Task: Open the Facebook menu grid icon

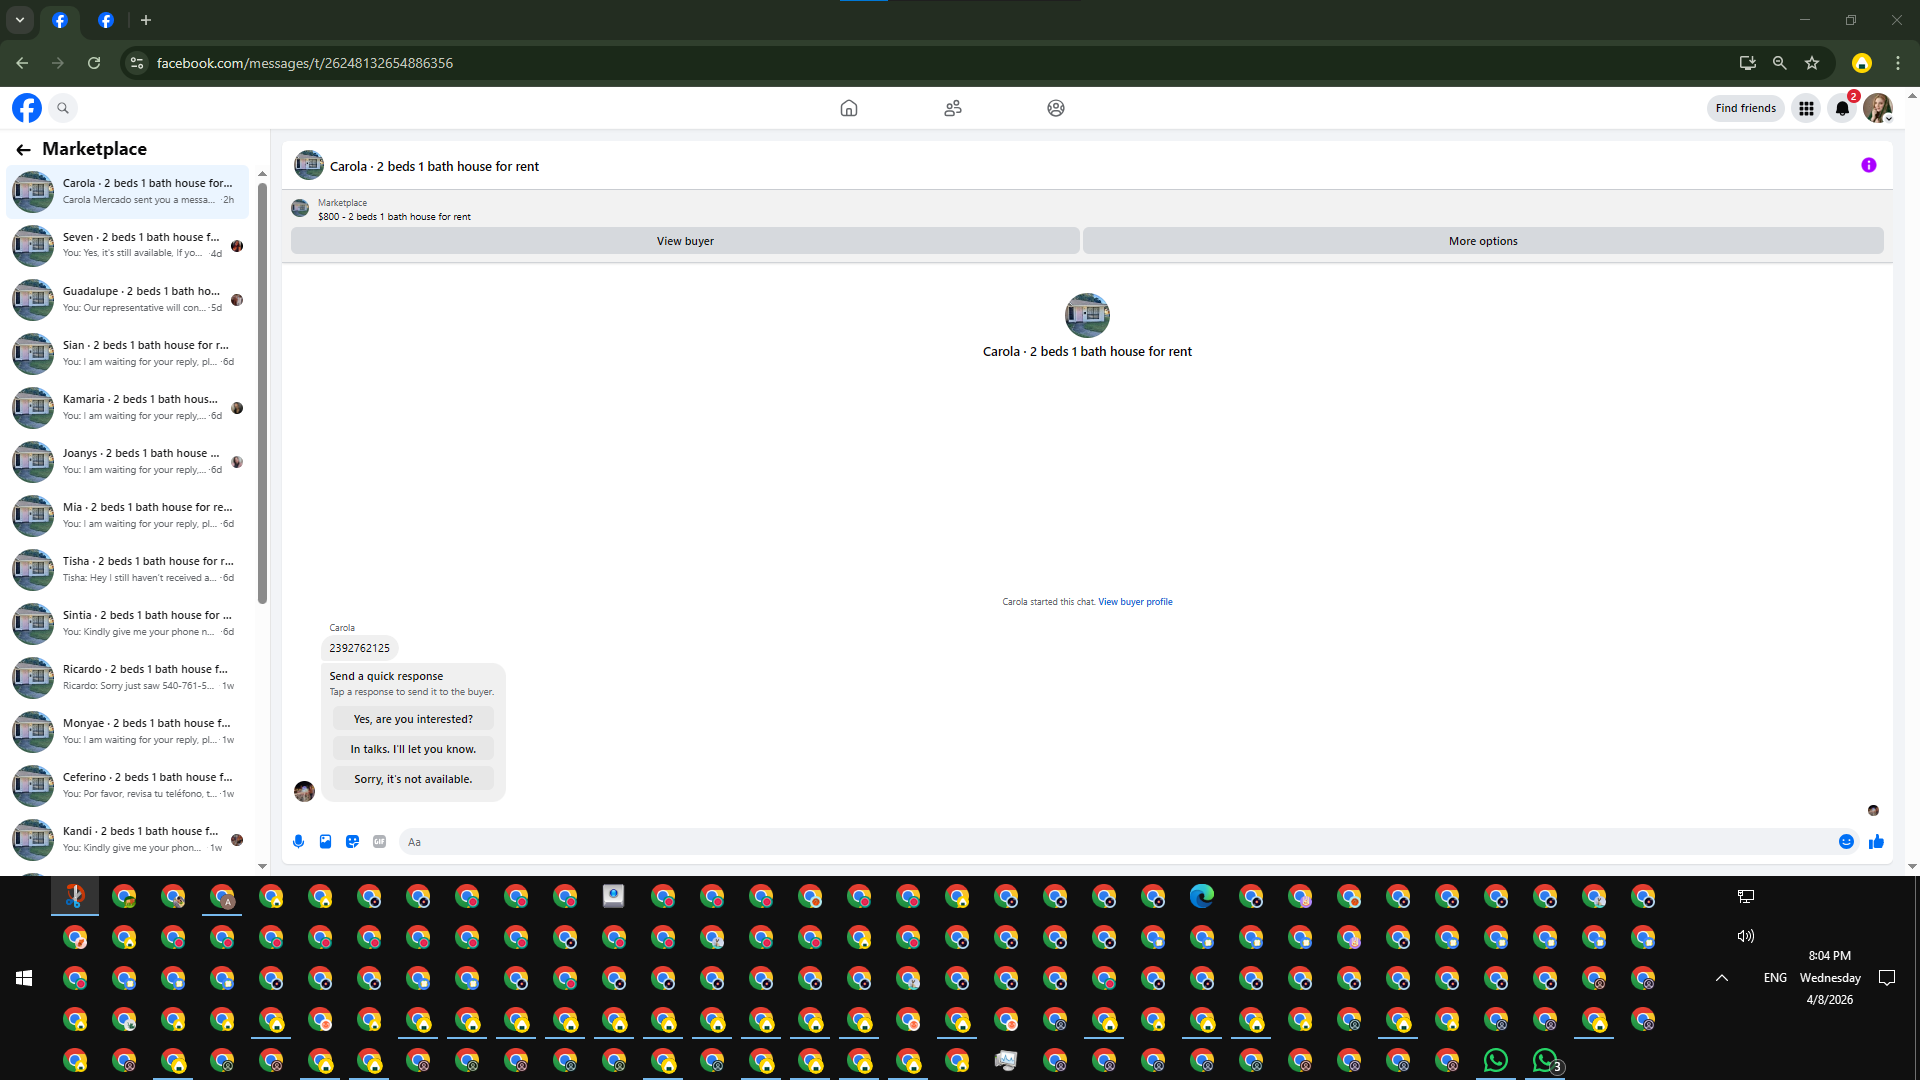Action: (x=1806, y=108)
